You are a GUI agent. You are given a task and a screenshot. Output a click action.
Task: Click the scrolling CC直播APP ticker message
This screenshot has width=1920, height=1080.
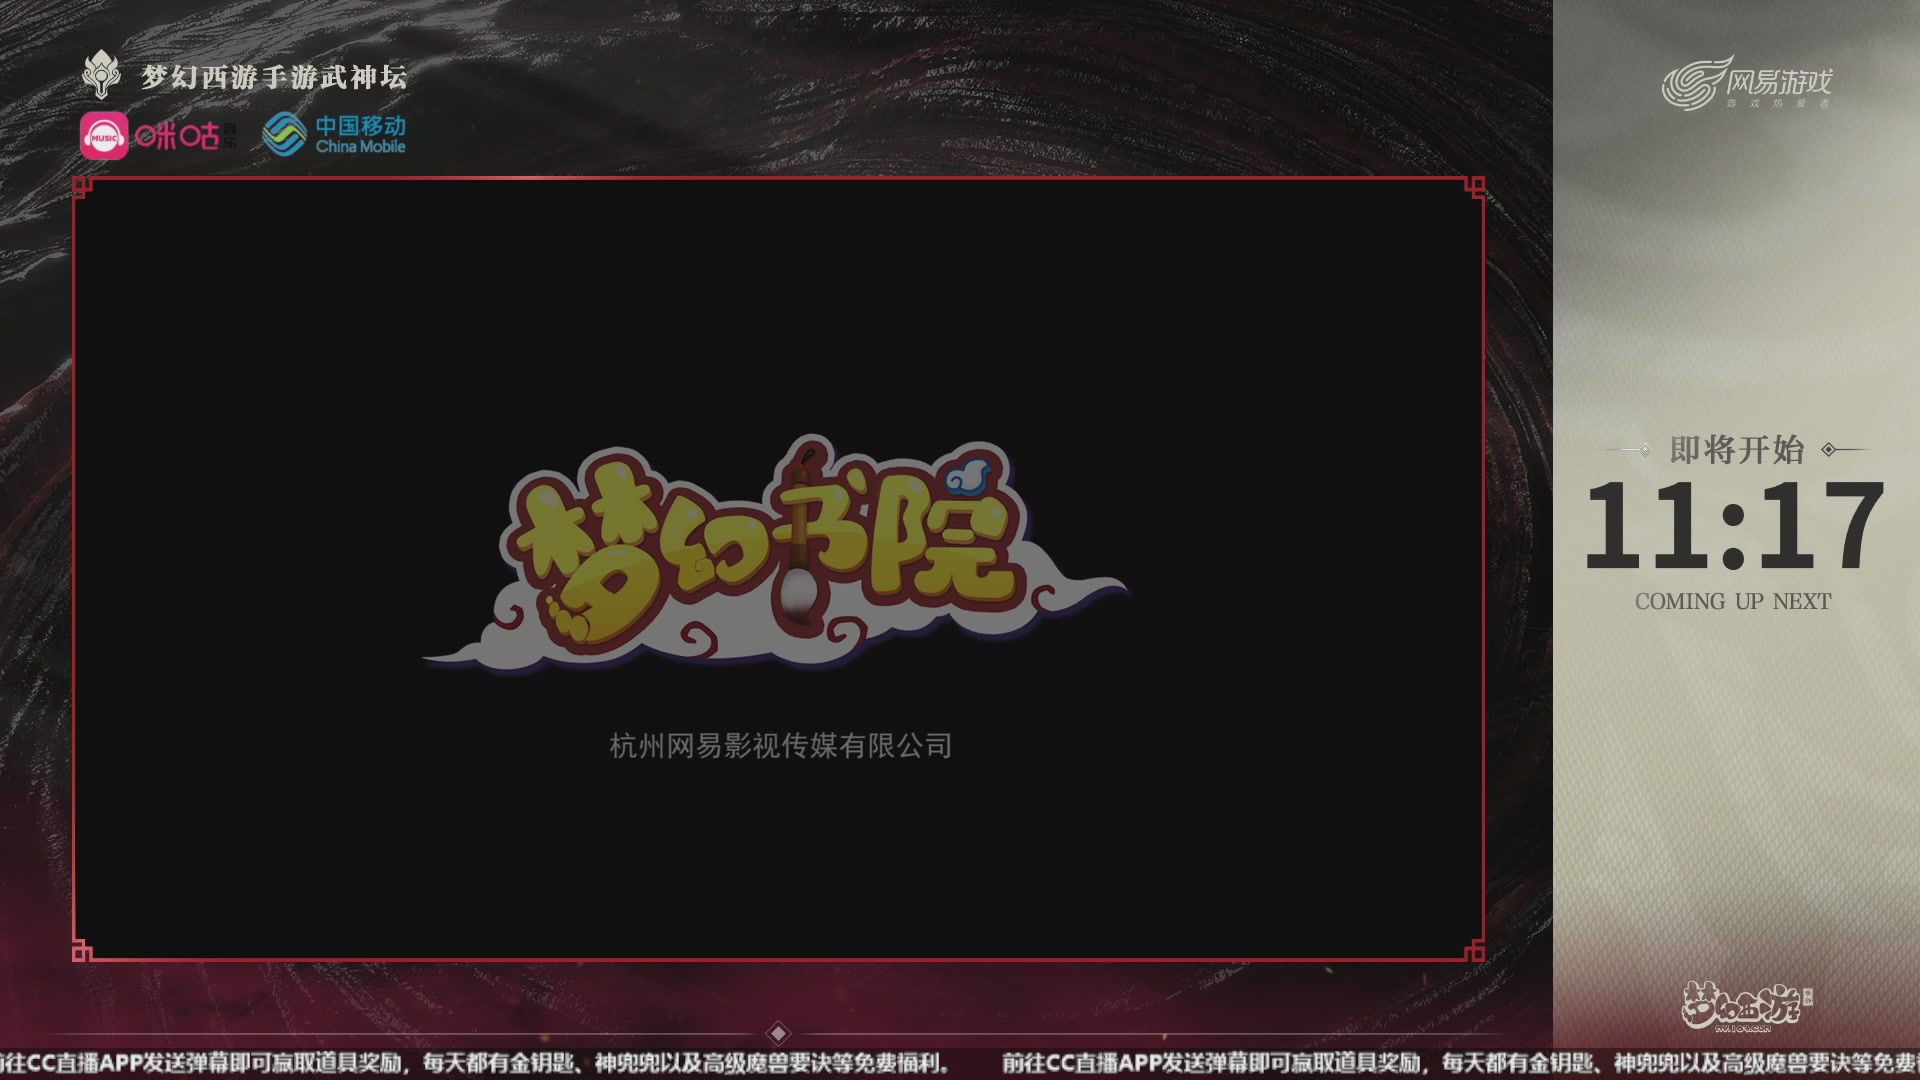tap(960, 1063)
